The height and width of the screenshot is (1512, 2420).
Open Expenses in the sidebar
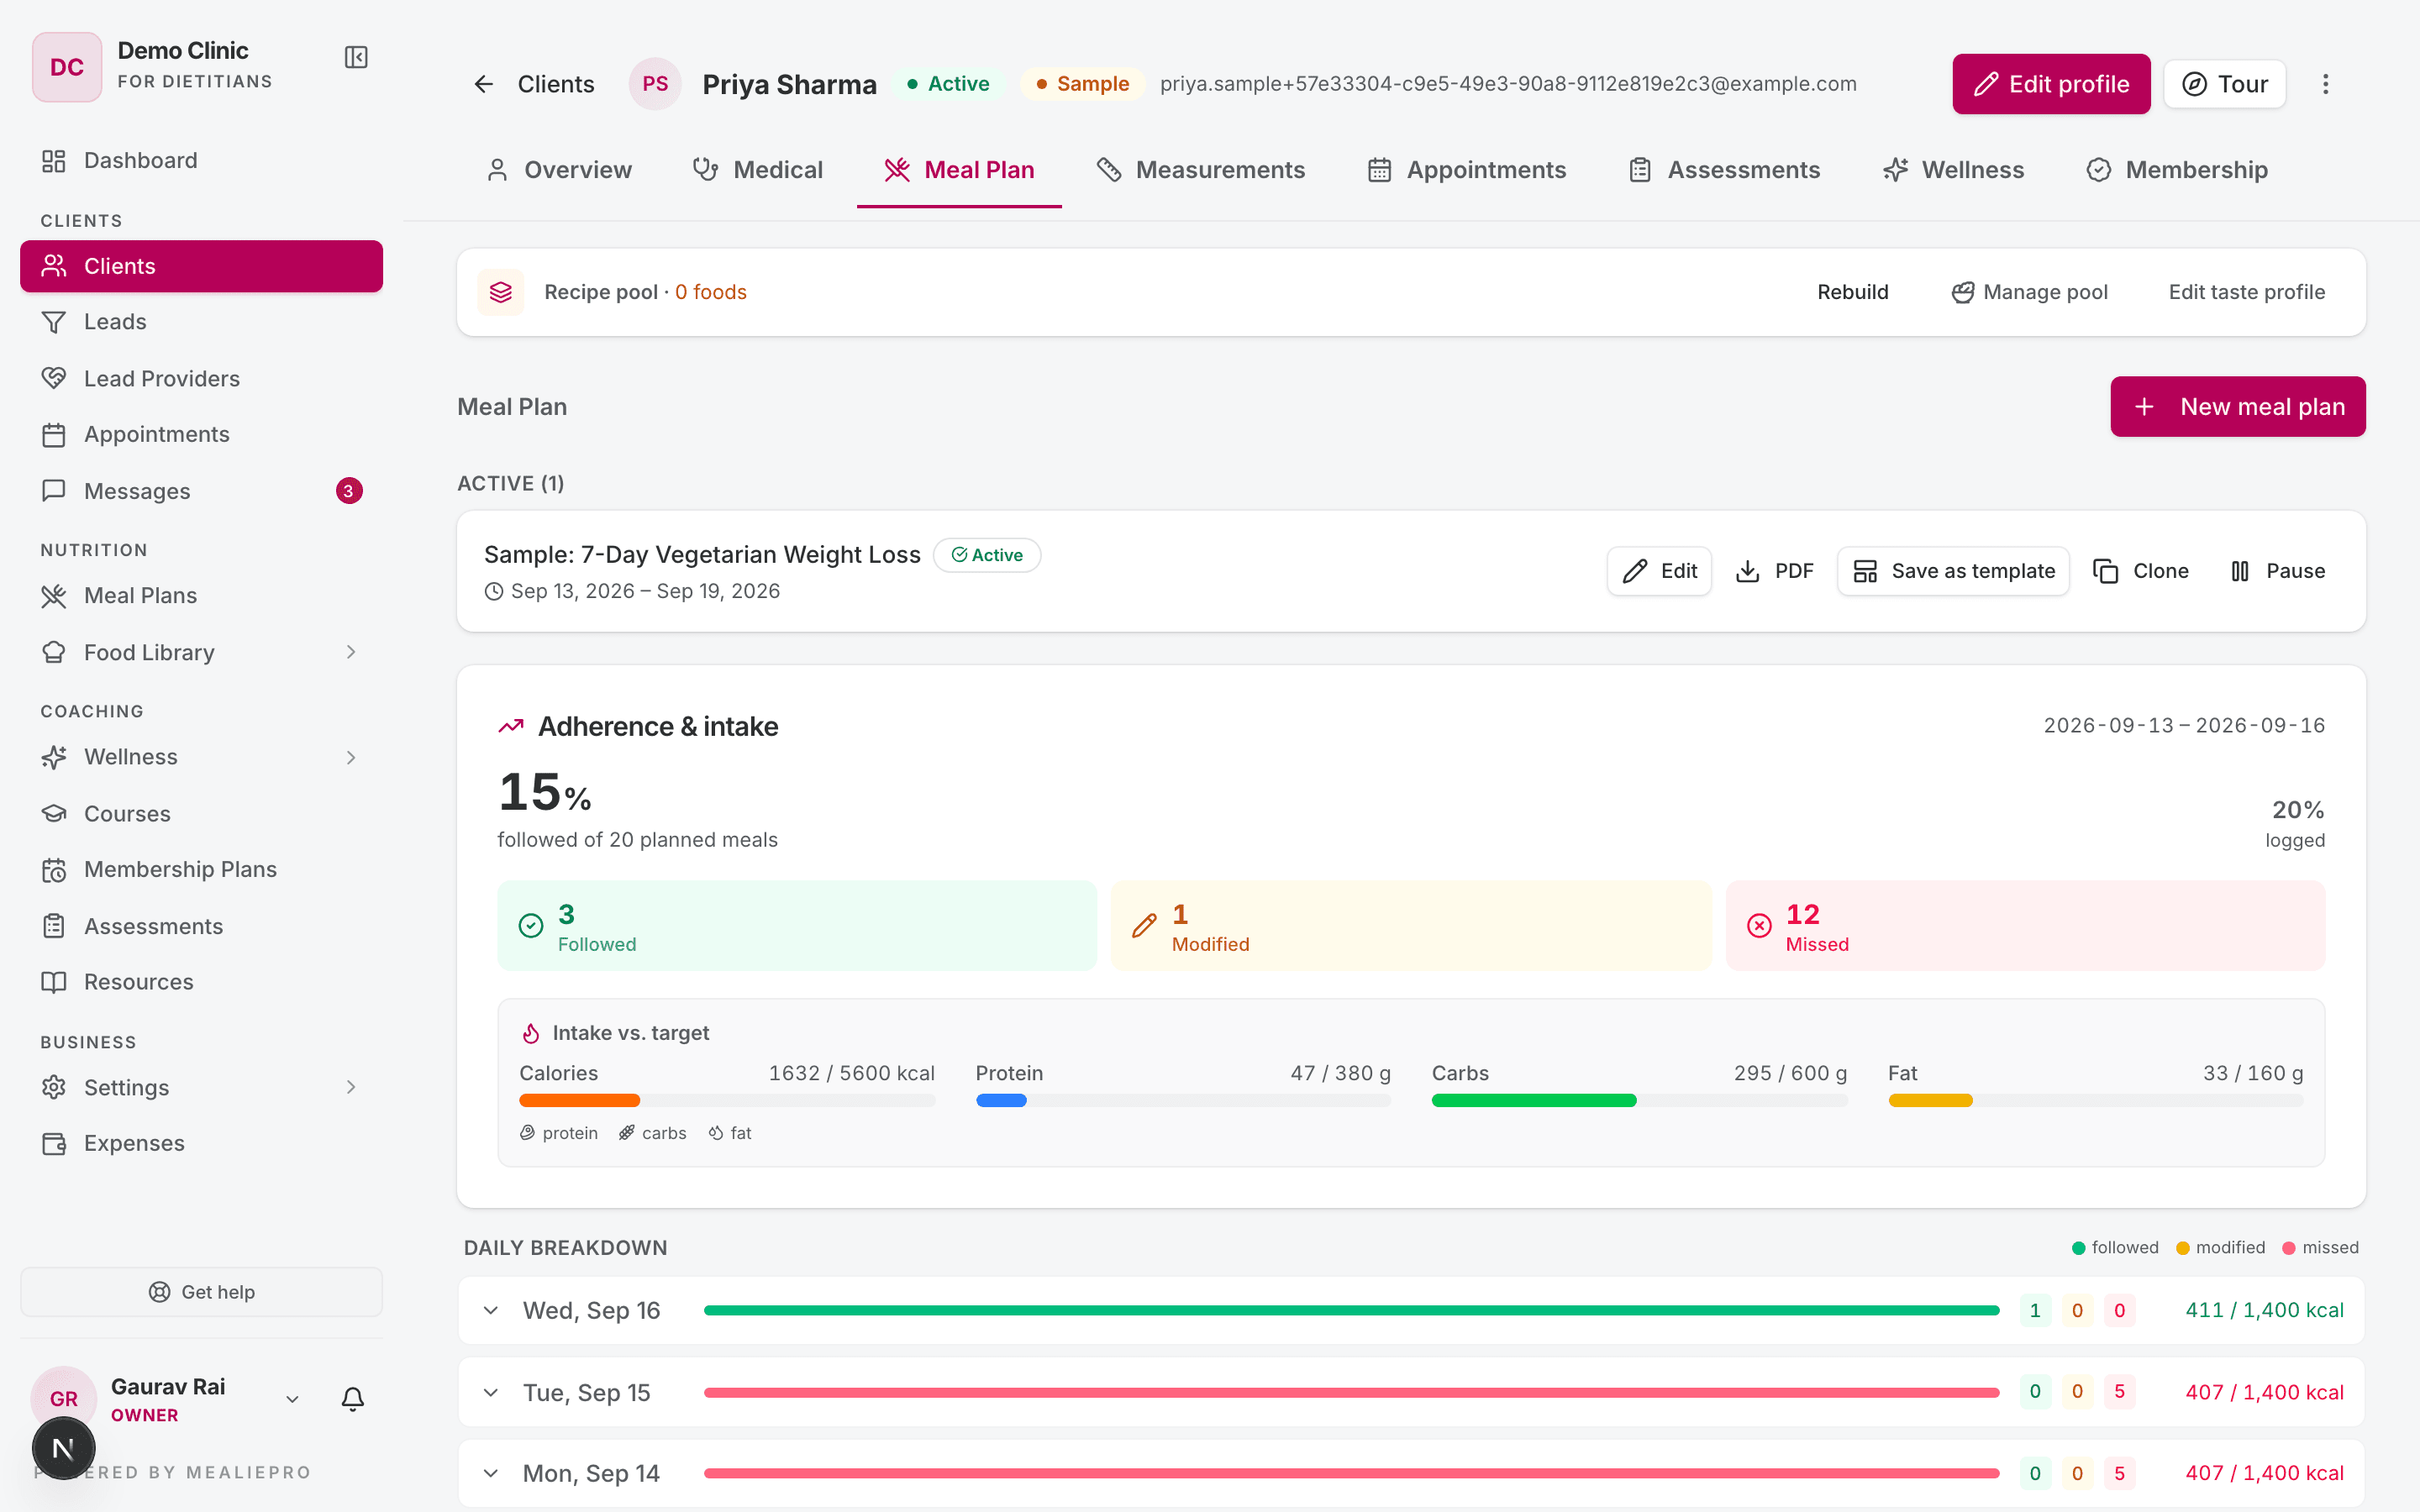click(x=201, y=1143)
